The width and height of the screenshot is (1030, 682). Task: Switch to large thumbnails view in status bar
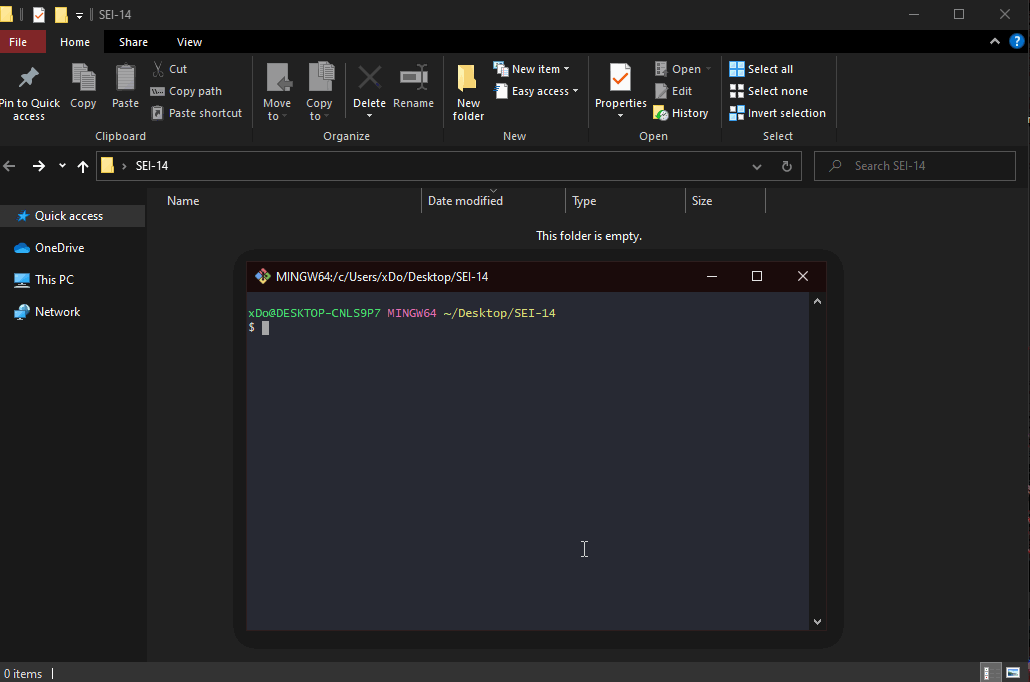pos(1012,673)
